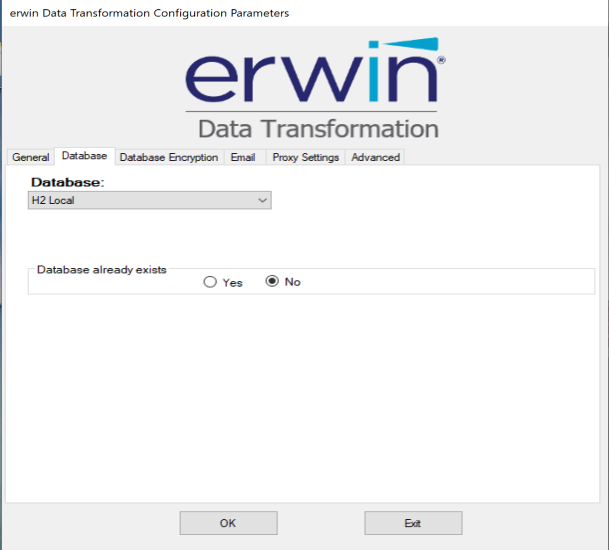Open the H2 Local database dropdown

[x=150, y=200]
